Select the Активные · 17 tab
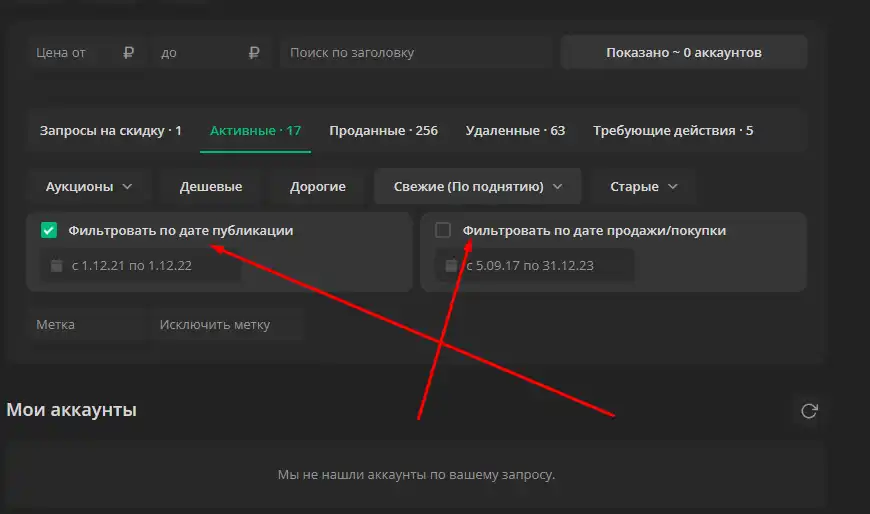Image resolution: width=870 pixels, height=514 pixels. coord(255,131)
